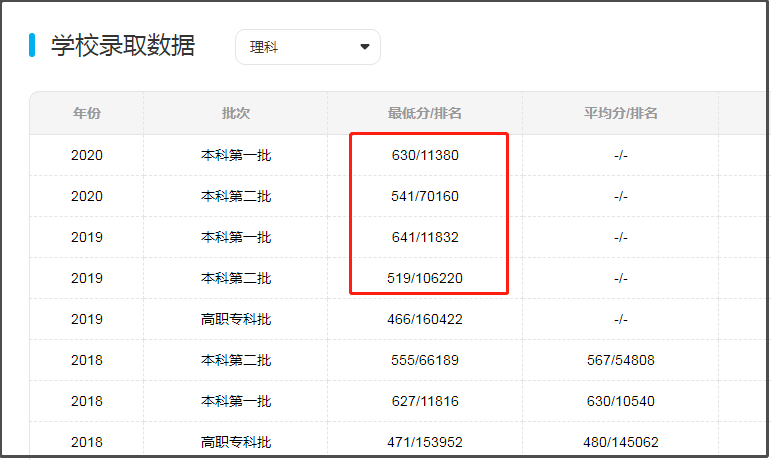Image resolution: width=771 pixels, height=460 pixels.
Task: Click the dropdown arrow next to 理科
Action: [364, 47]
